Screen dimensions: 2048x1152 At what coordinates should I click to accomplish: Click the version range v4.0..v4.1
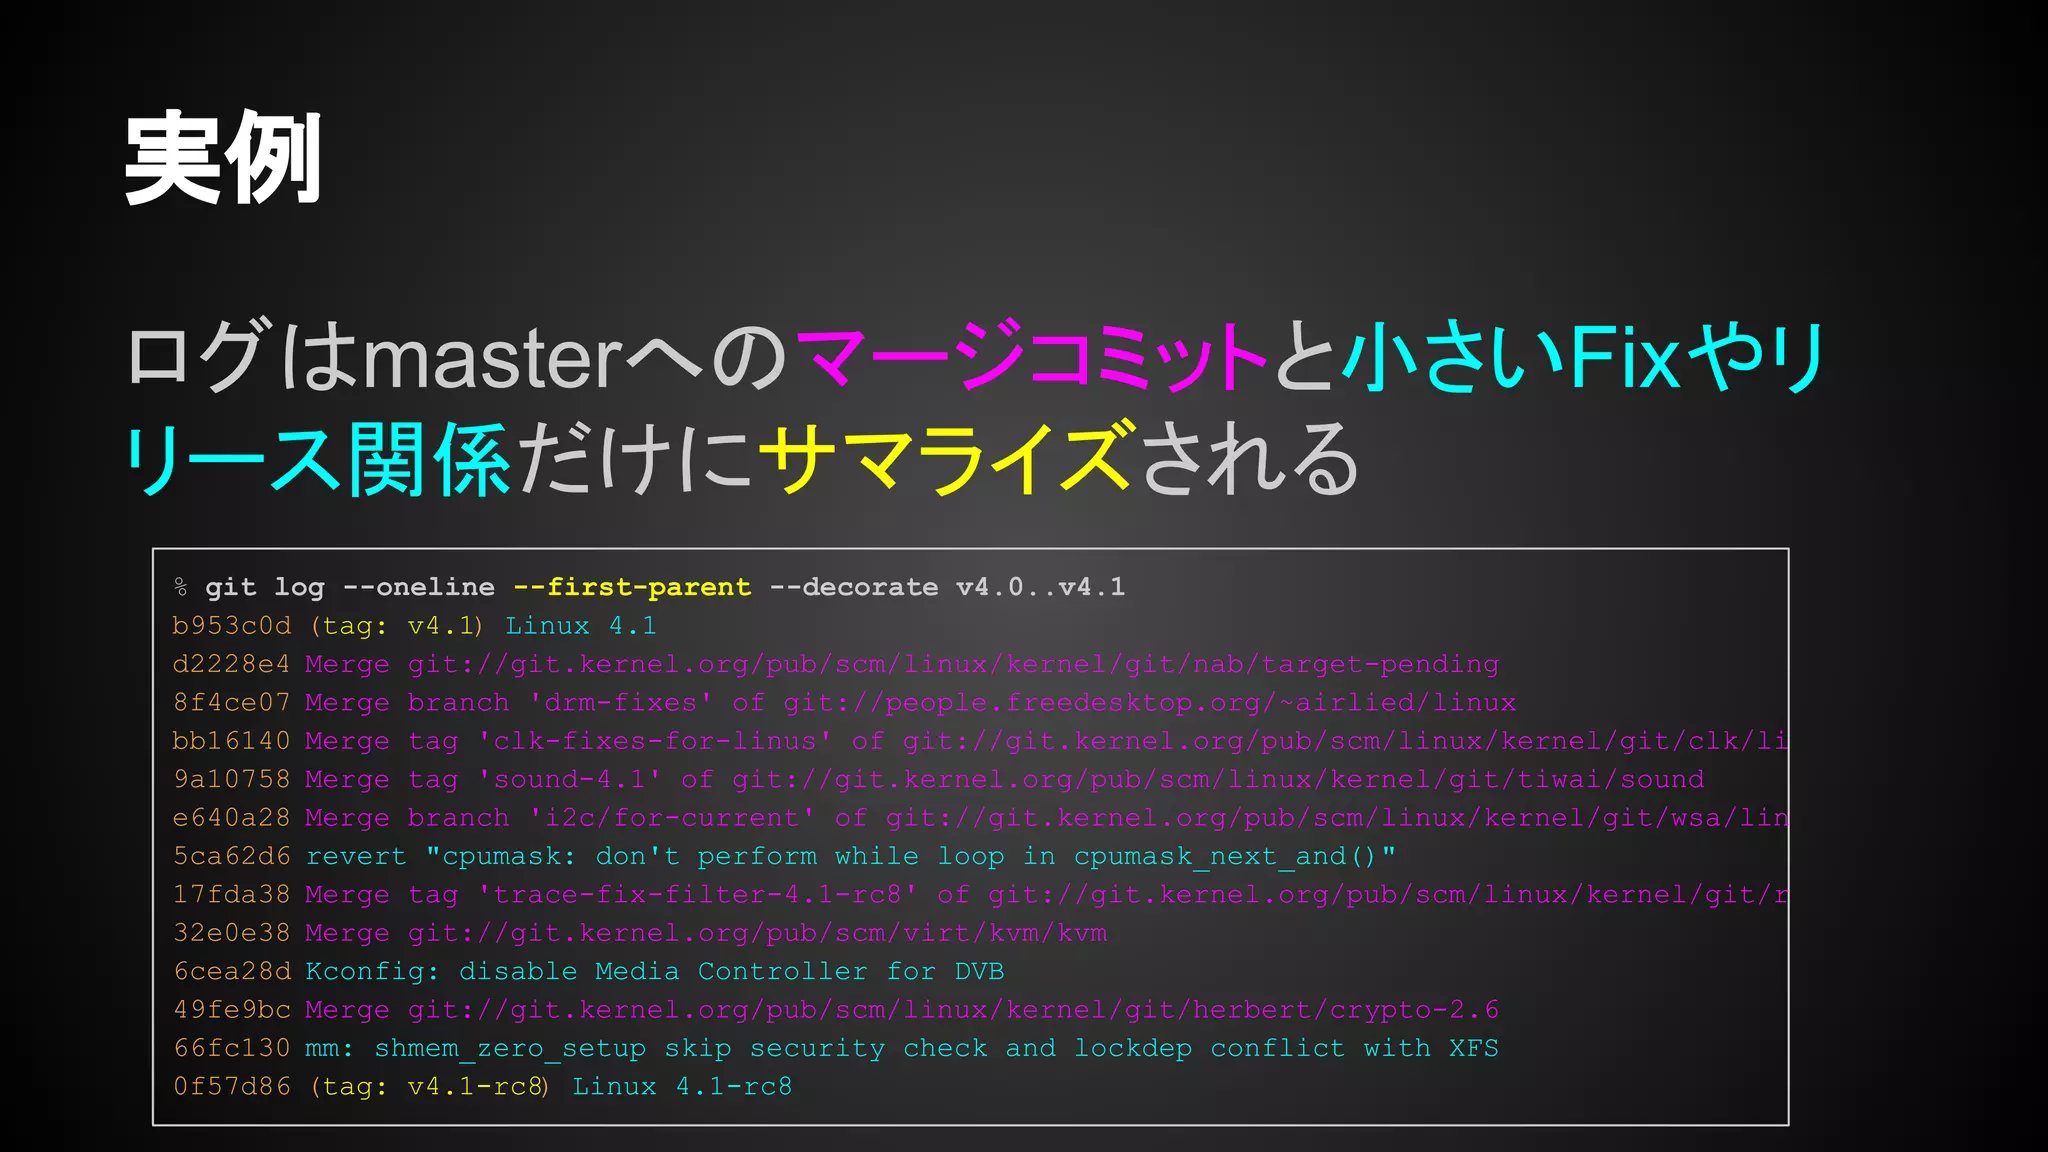[x=1040, y=587]
